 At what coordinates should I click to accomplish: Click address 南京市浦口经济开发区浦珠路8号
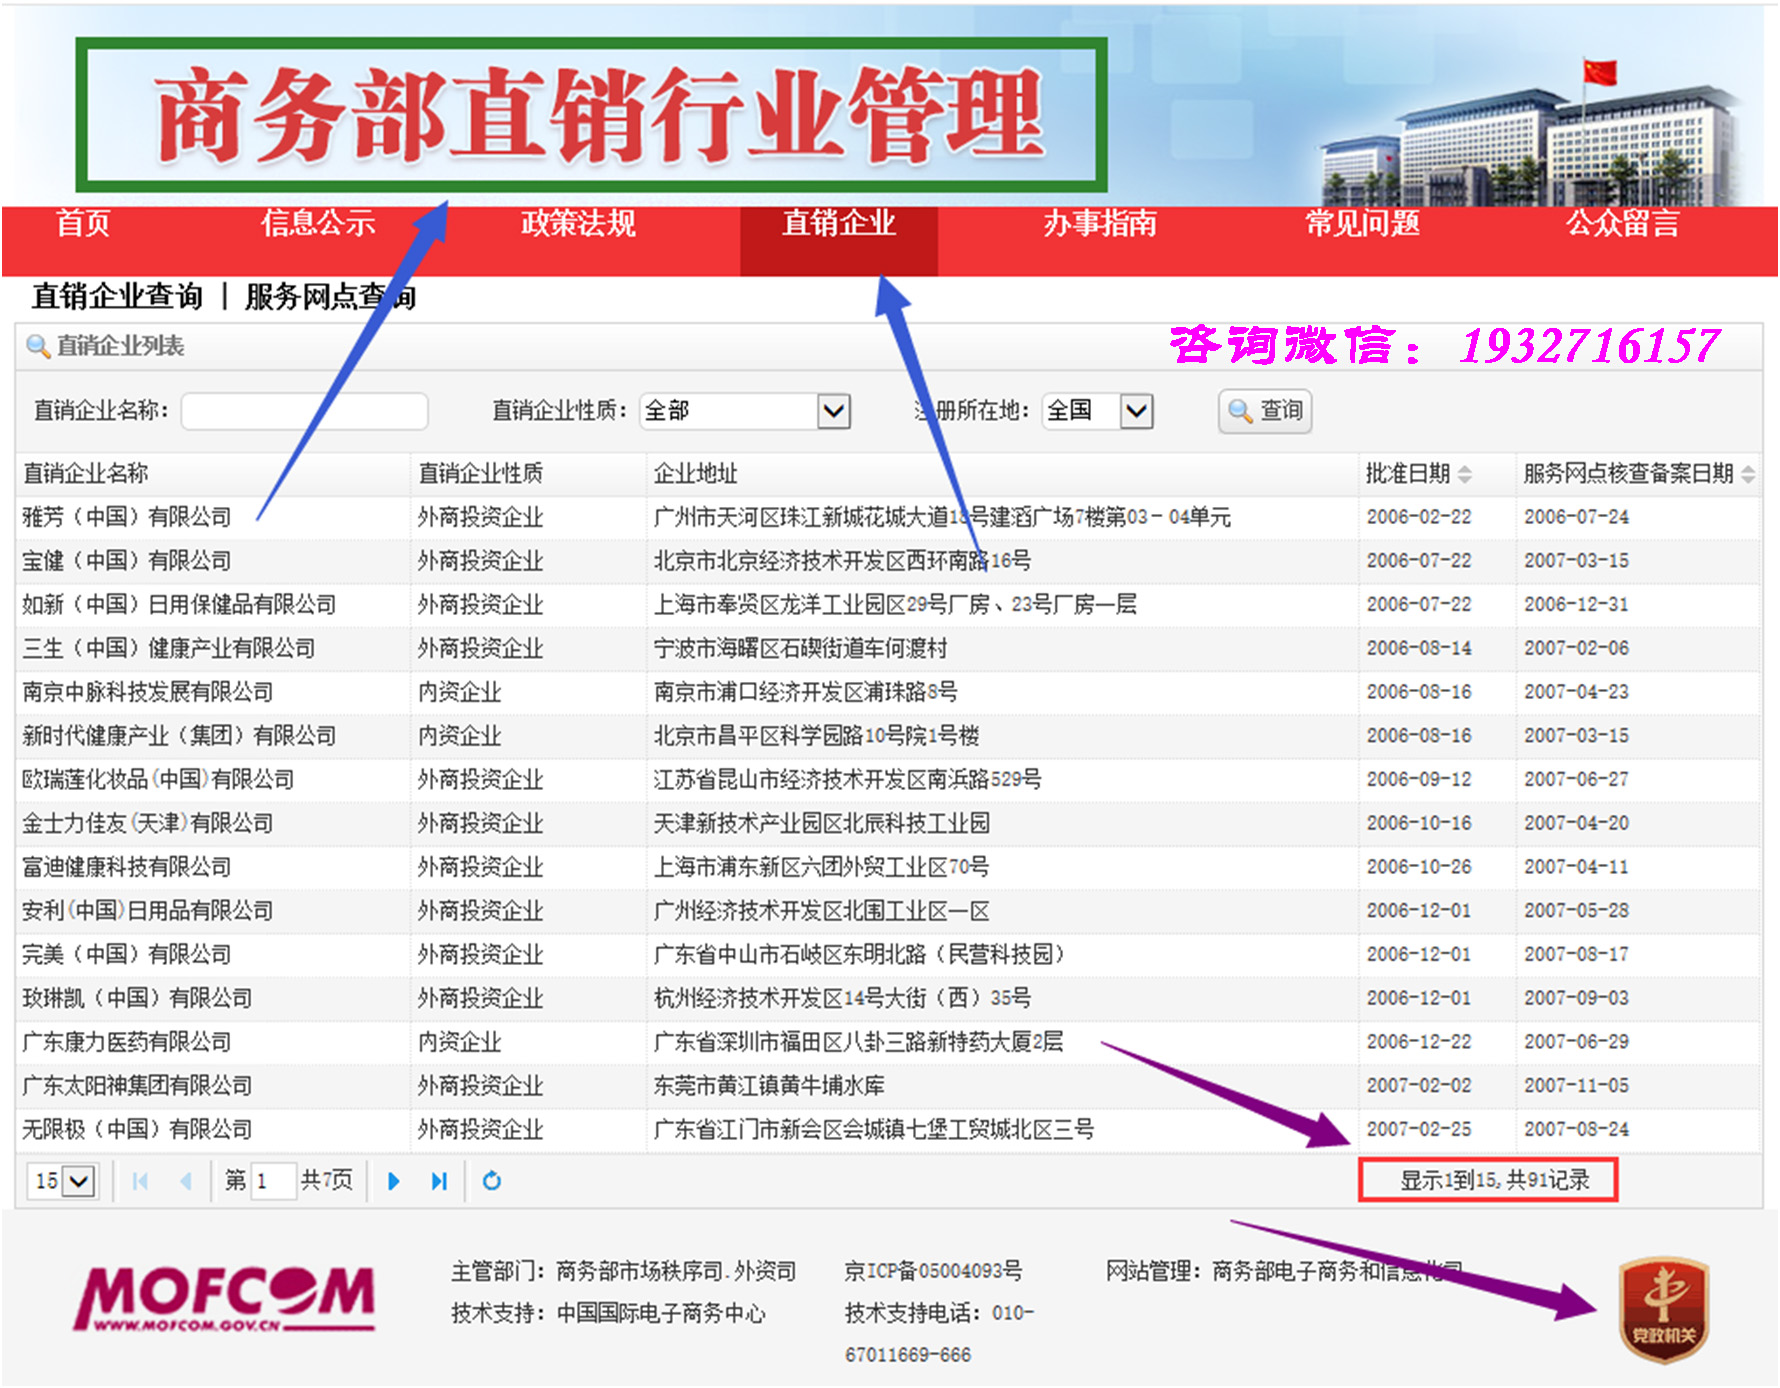[806, 692]
